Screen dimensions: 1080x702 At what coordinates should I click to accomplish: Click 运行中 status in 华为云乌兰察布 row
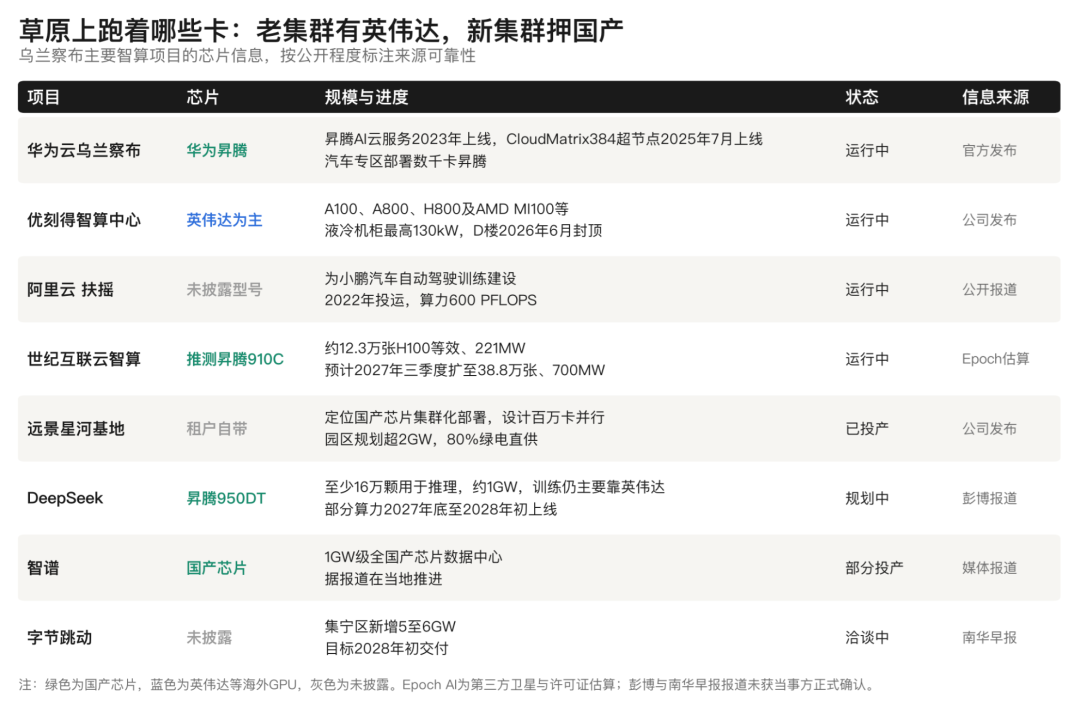[x=867, y=150]
